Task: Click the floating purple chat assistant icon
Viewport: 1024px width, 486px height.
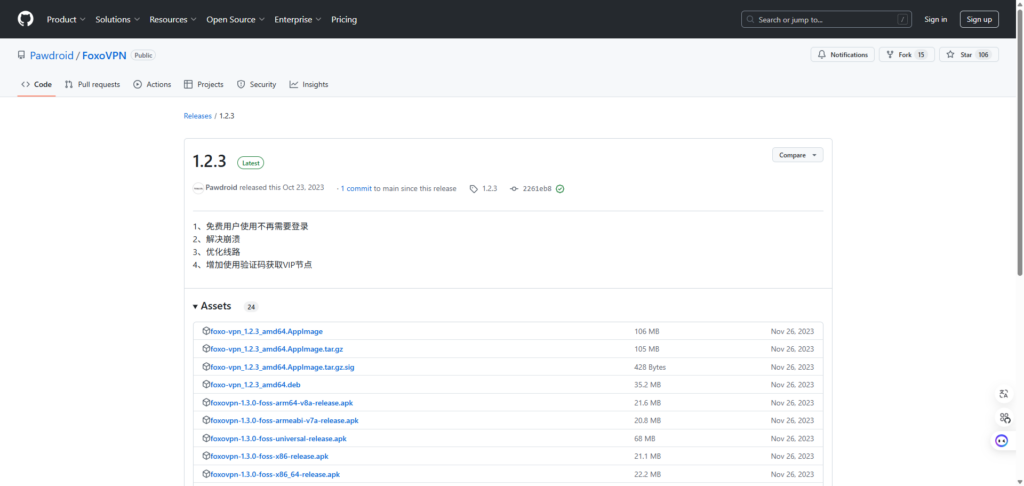Action: point(1002,441)
